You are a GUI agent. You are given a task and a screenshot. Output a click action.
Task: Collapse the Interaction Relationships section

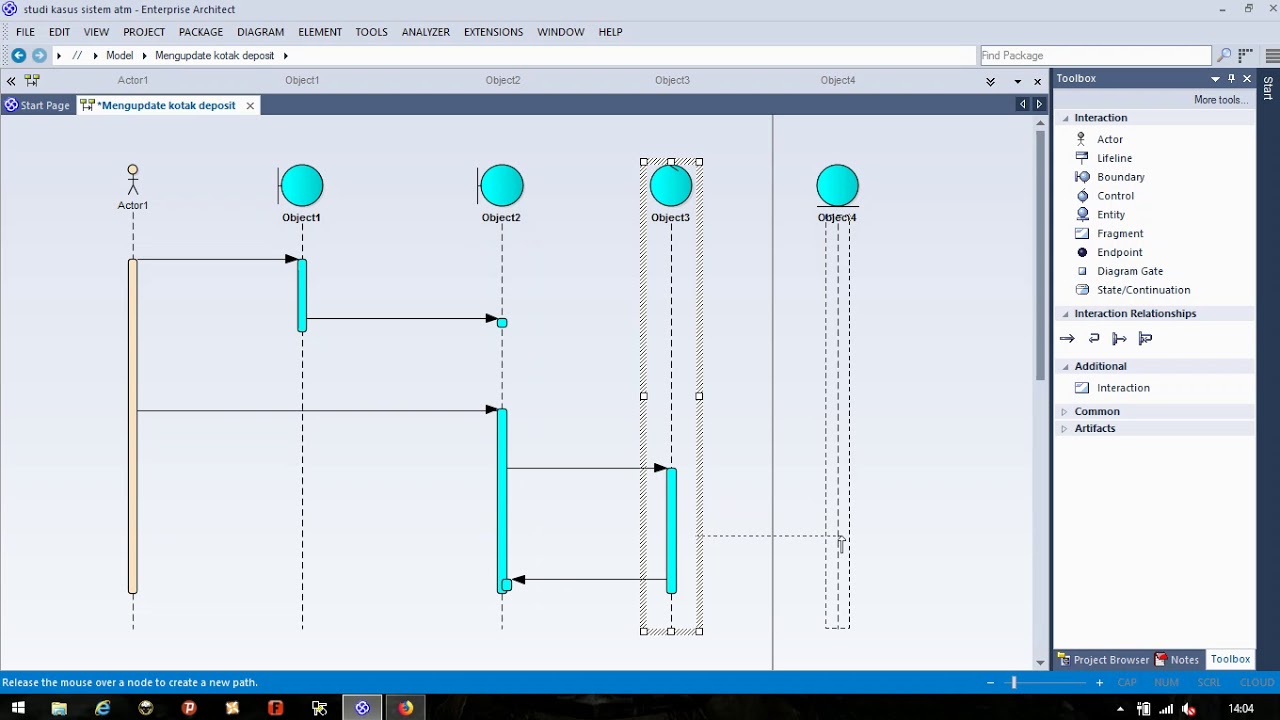[x=1065, y=314]
